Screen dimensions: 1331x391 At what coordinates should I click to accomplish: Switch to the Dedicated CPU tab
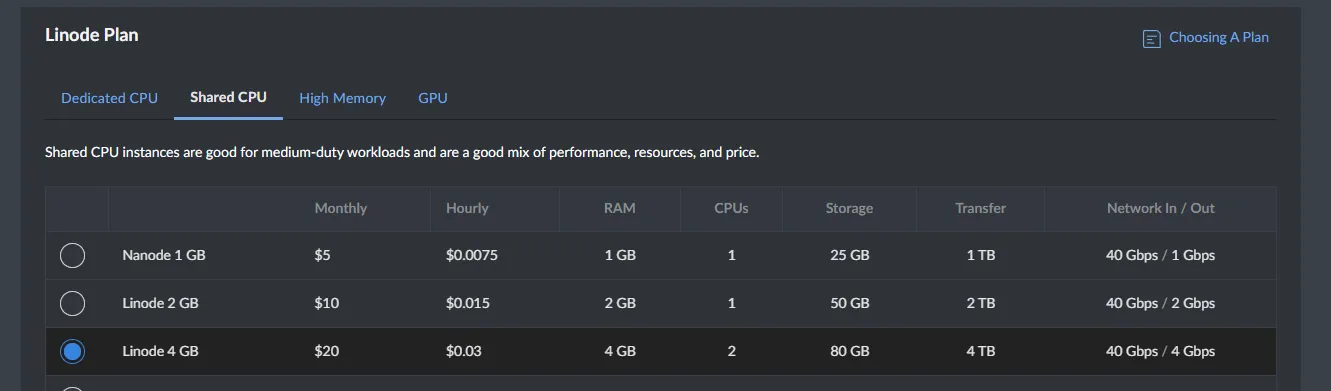pos(109,98)
